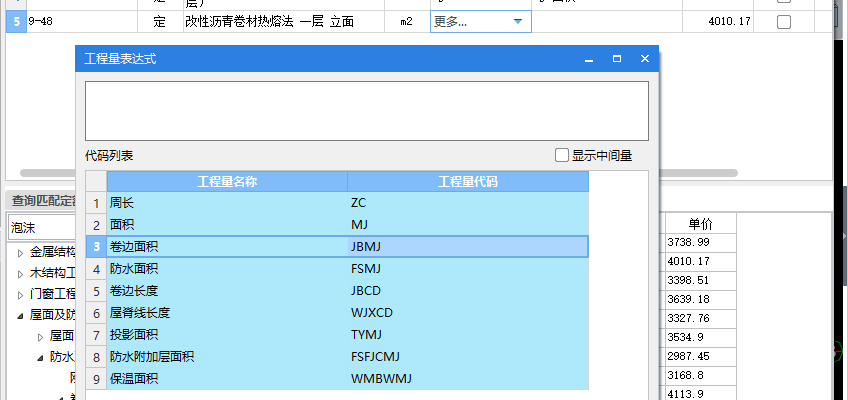The height and width of the screenshot is (400, 848).
Task: Click the 定 type cell in row 9-48
Action: [160, 22]
